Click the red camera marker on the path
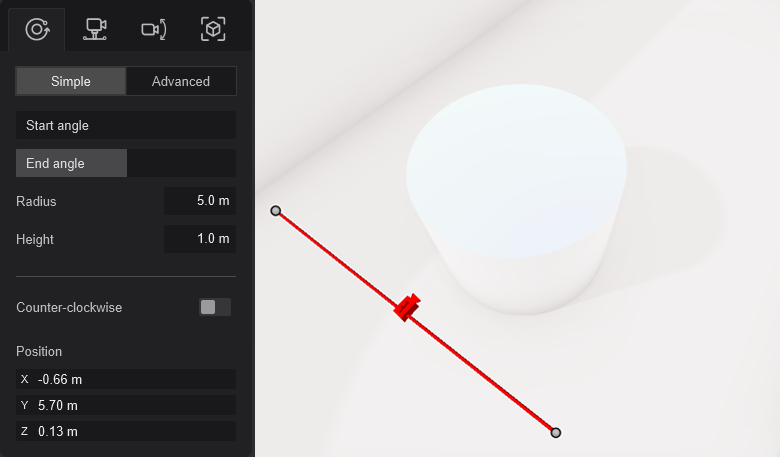 pyautogui.click(x=407, y=307)
